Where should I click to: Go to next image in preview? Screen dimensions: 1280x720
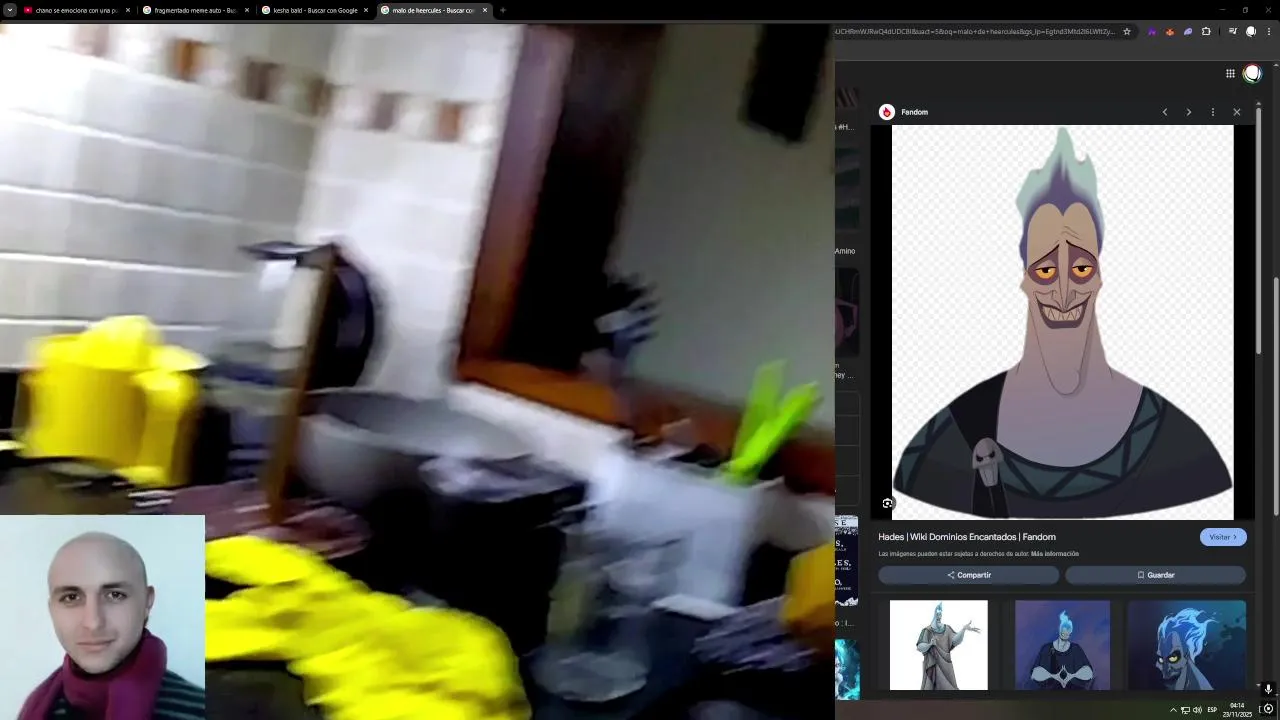[1189, 112]
